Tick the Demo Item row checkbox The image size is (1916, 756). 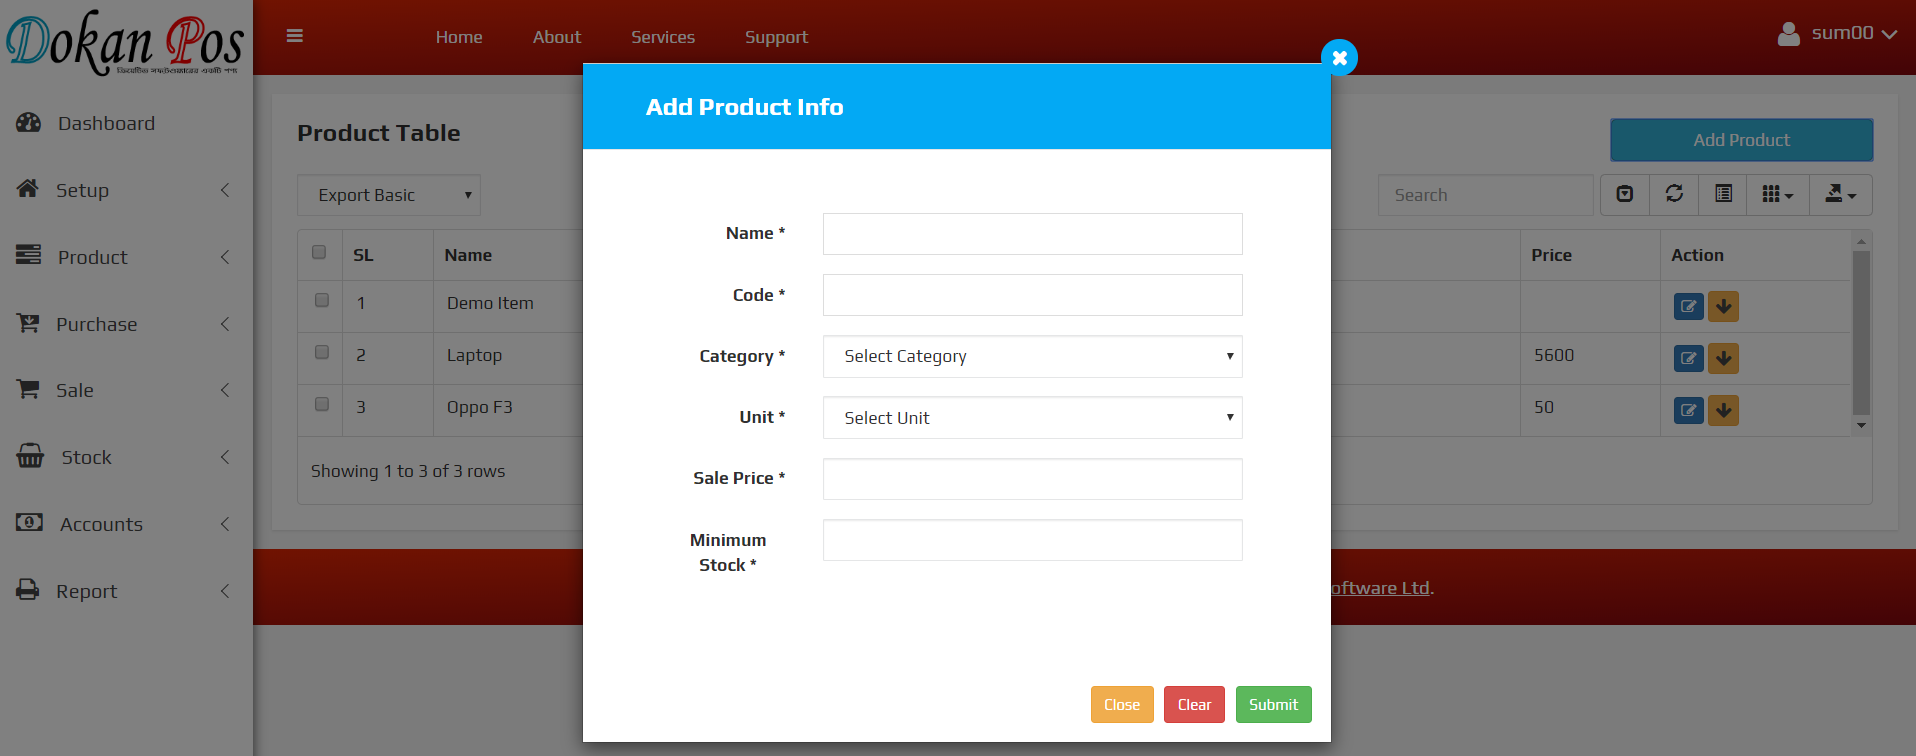click(x=322, y=300)
